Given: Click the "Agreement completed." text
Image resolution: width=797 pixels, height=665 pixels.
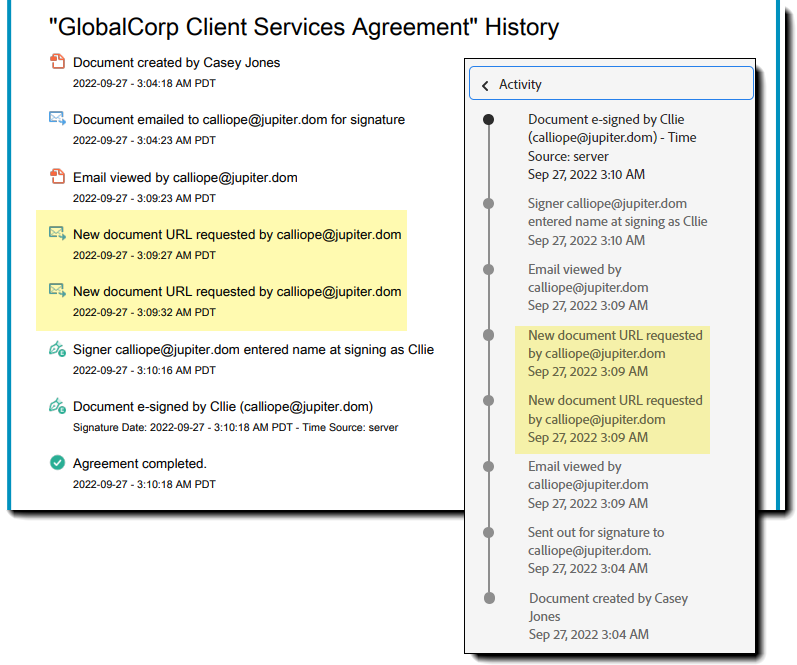Looking at the screenshot, I should 140,464.
